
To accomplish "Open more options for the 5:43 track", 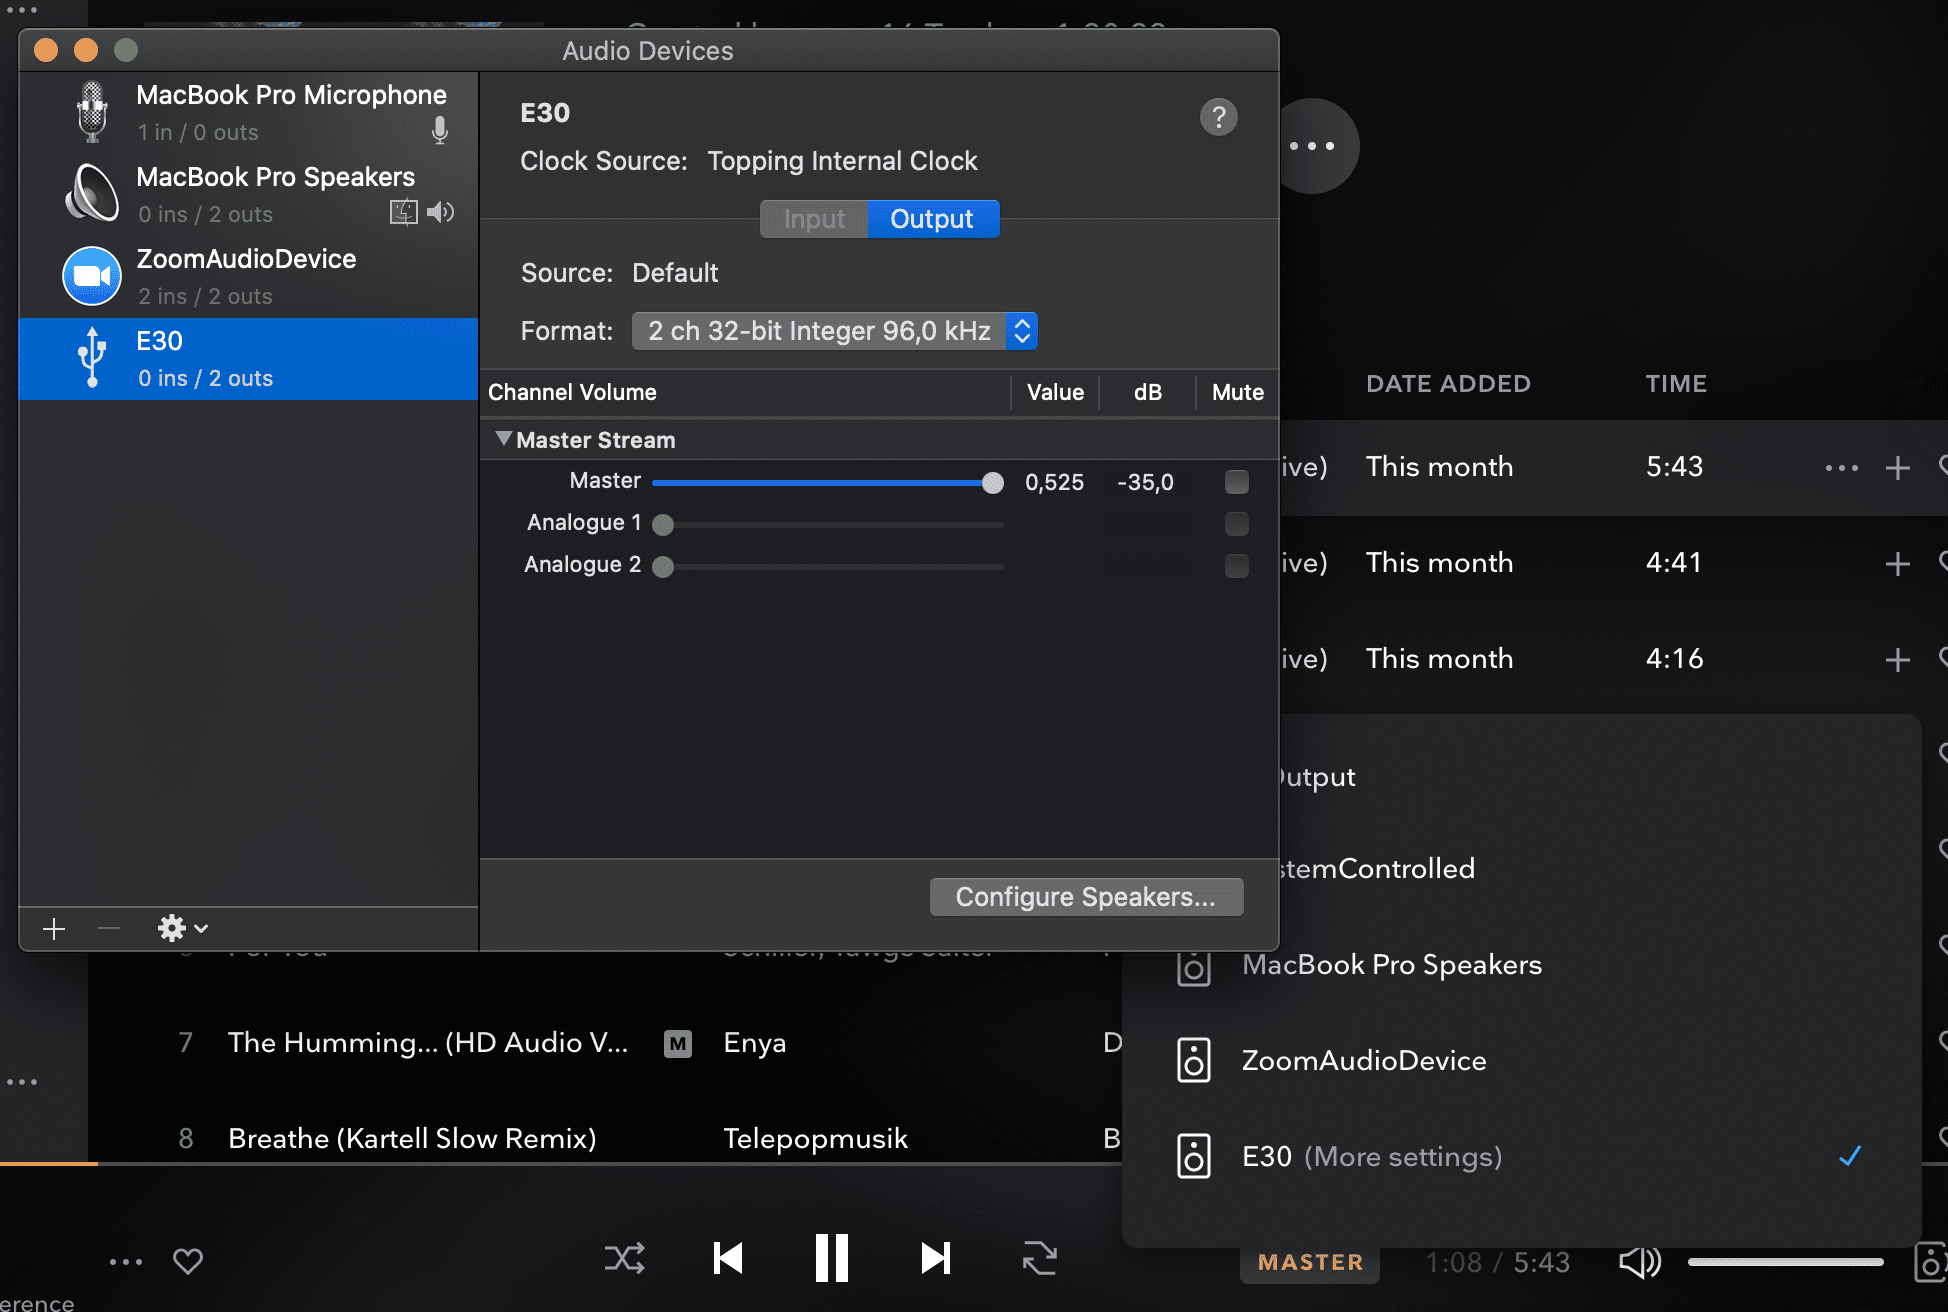I will (1841, 468).
